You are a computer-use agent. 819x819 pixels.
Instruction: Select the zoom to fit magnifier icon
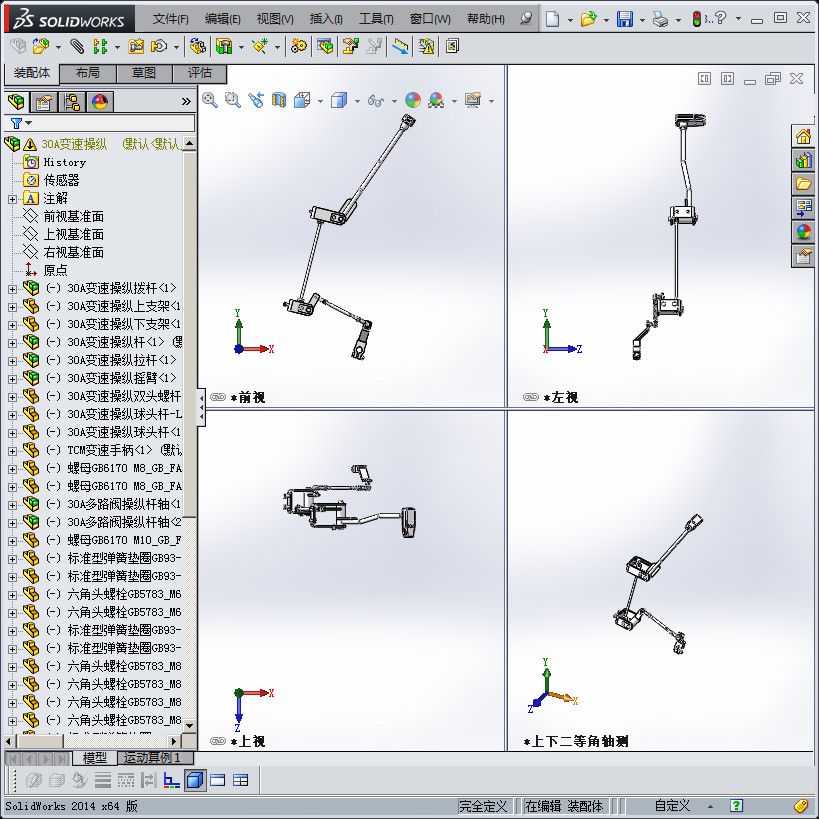(x=210, y=101)
